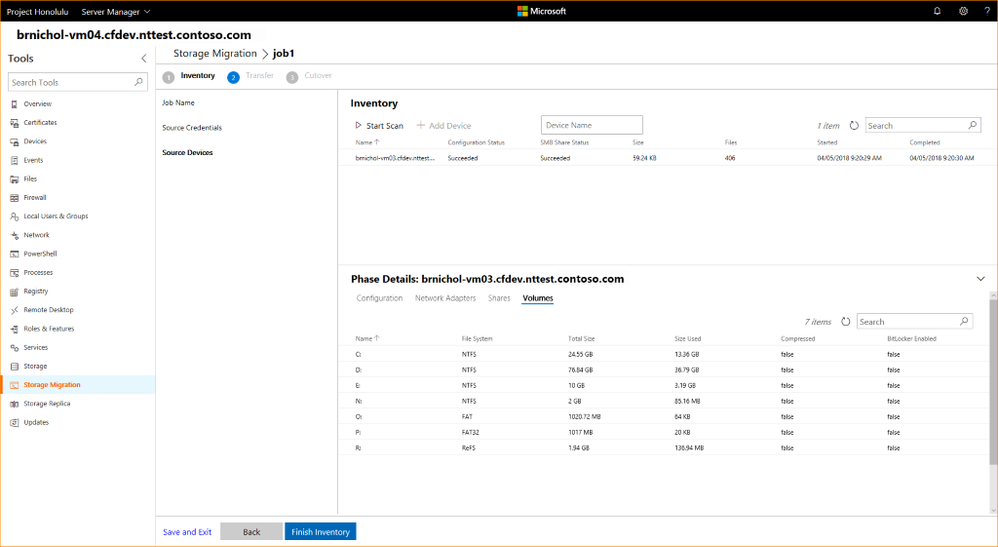This screenshot has width=998, height=547.
Task: Select Source Credentials section
Action: 192,127
